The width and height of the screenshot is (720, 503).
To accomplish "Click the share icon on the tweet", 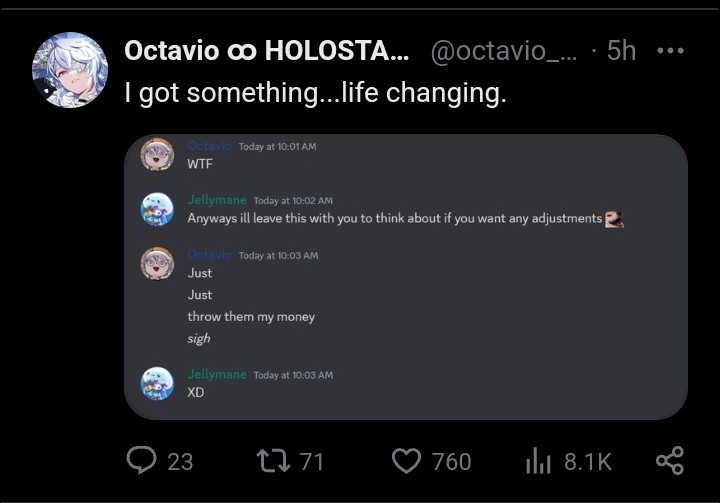I will (x=669, y=460).
